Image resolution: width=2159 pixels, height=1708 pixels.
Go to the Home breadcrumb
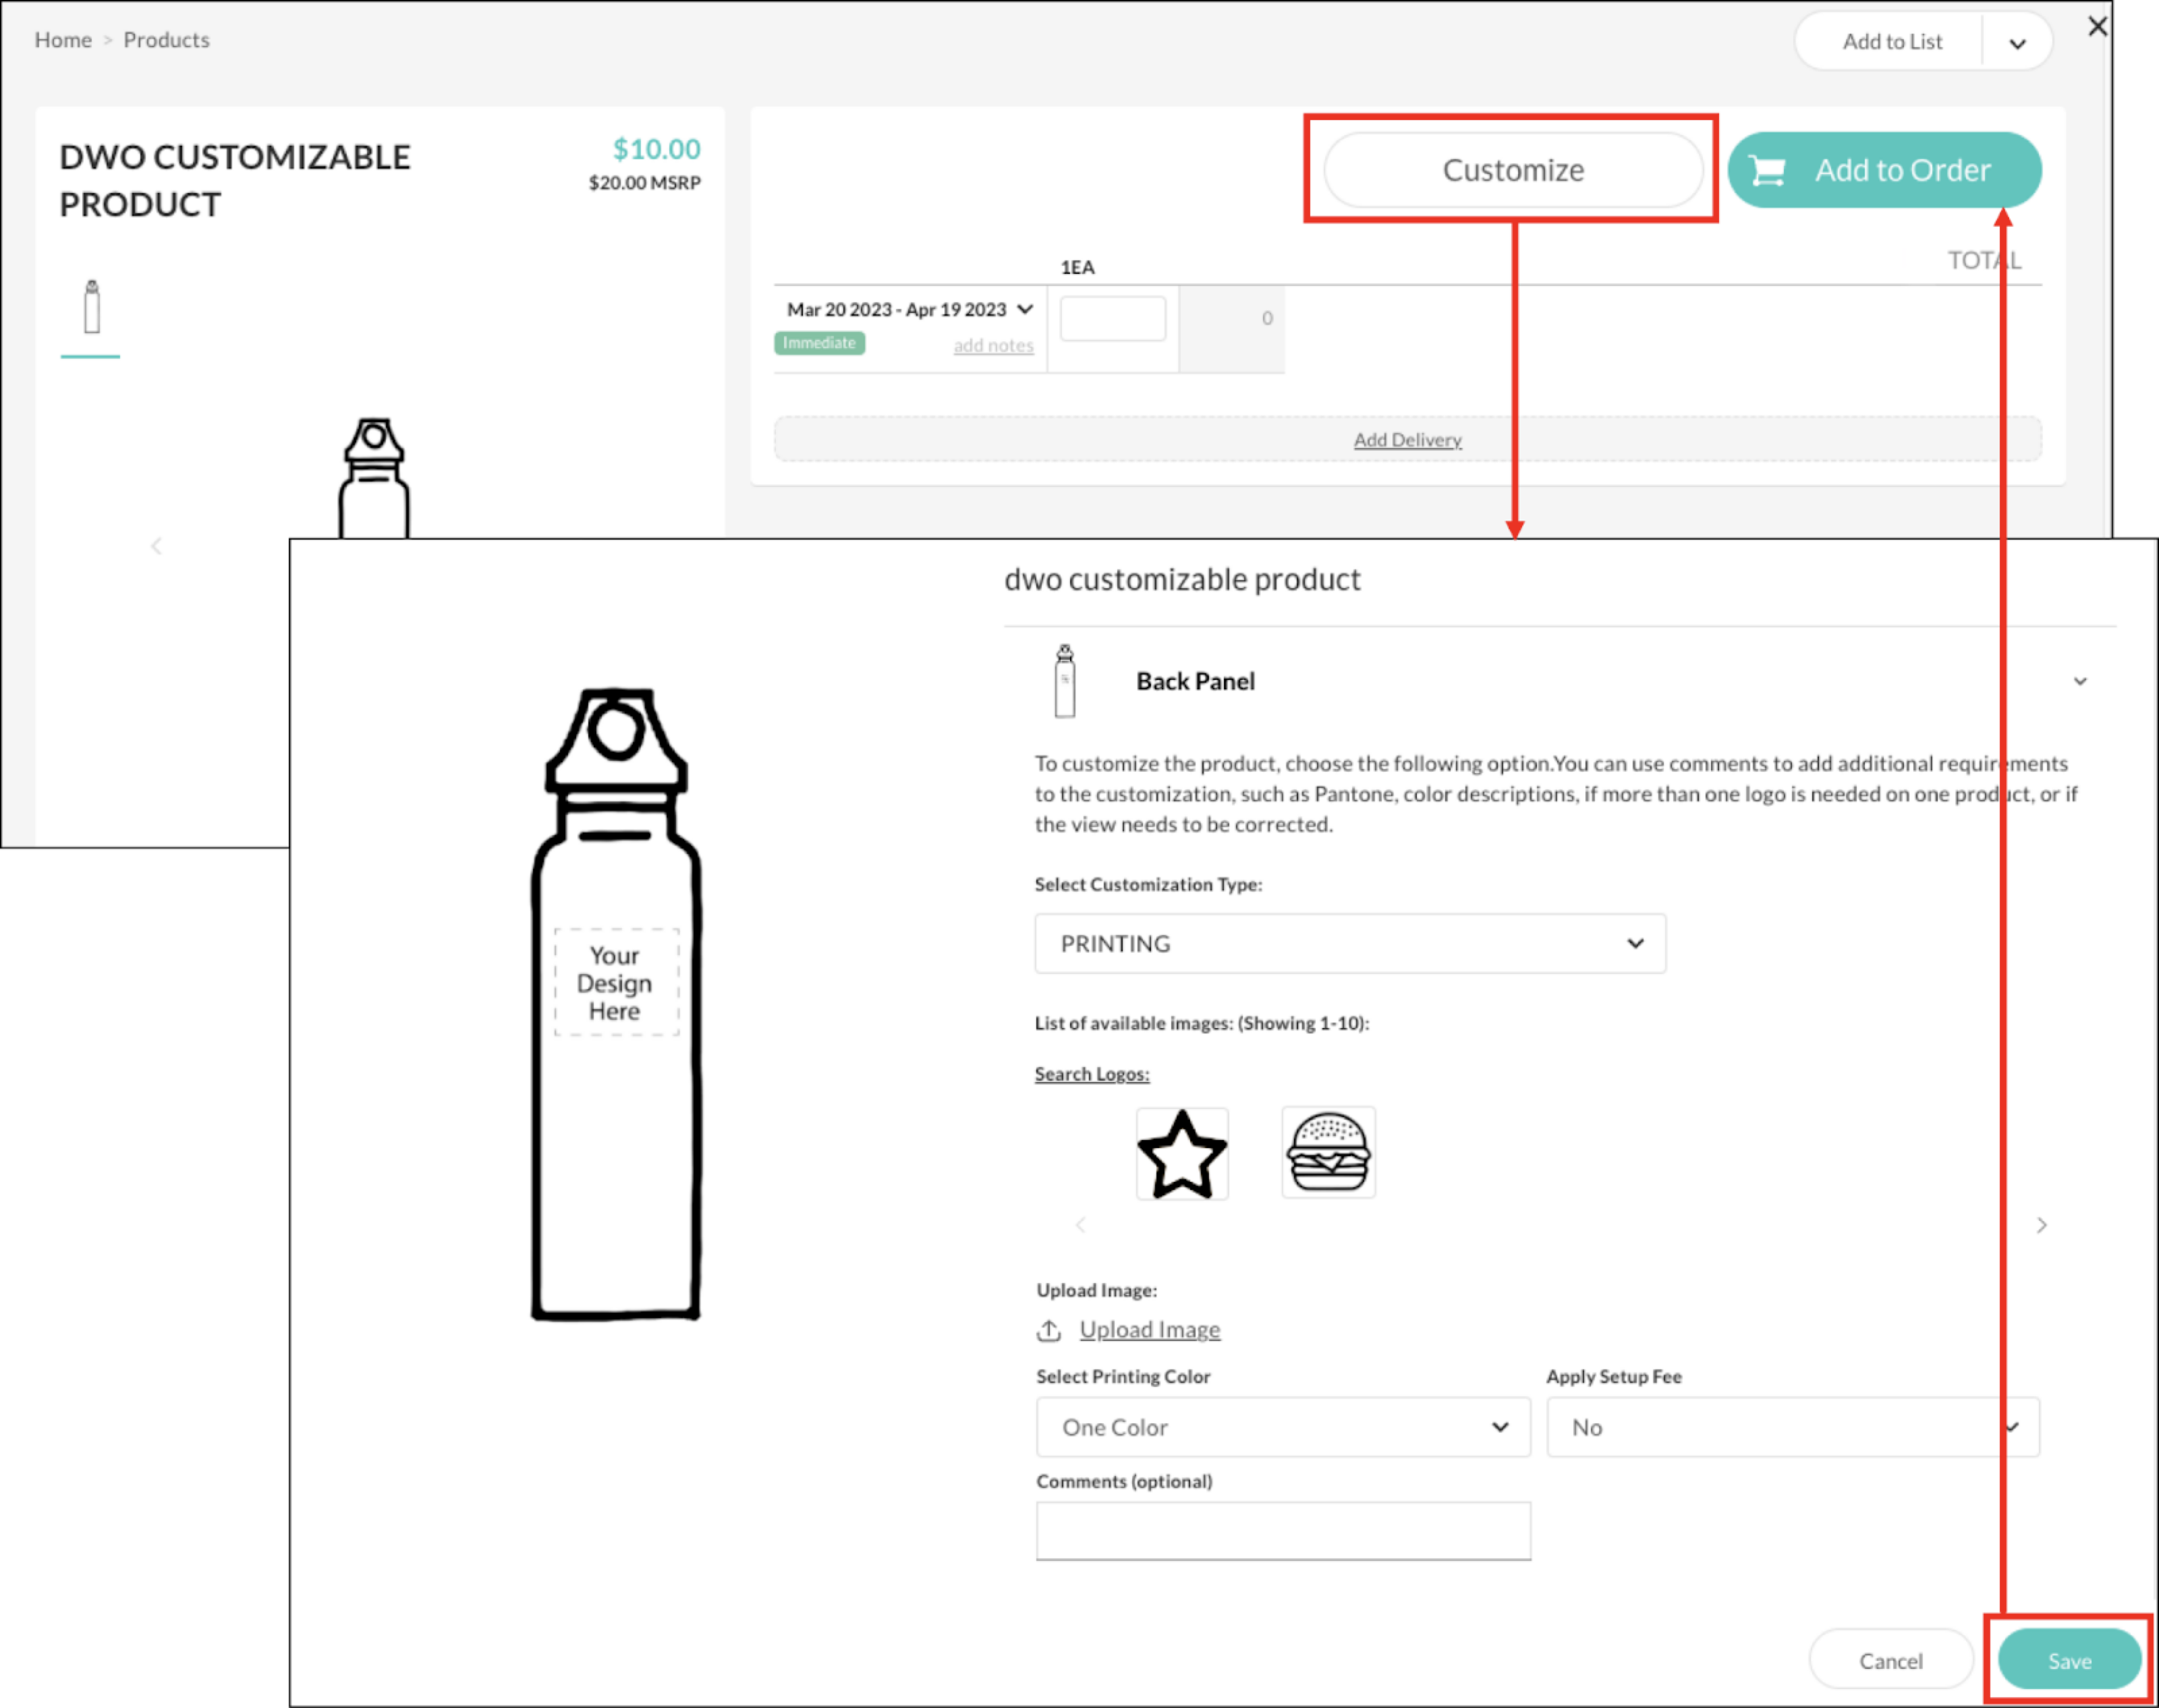point(63,40)
